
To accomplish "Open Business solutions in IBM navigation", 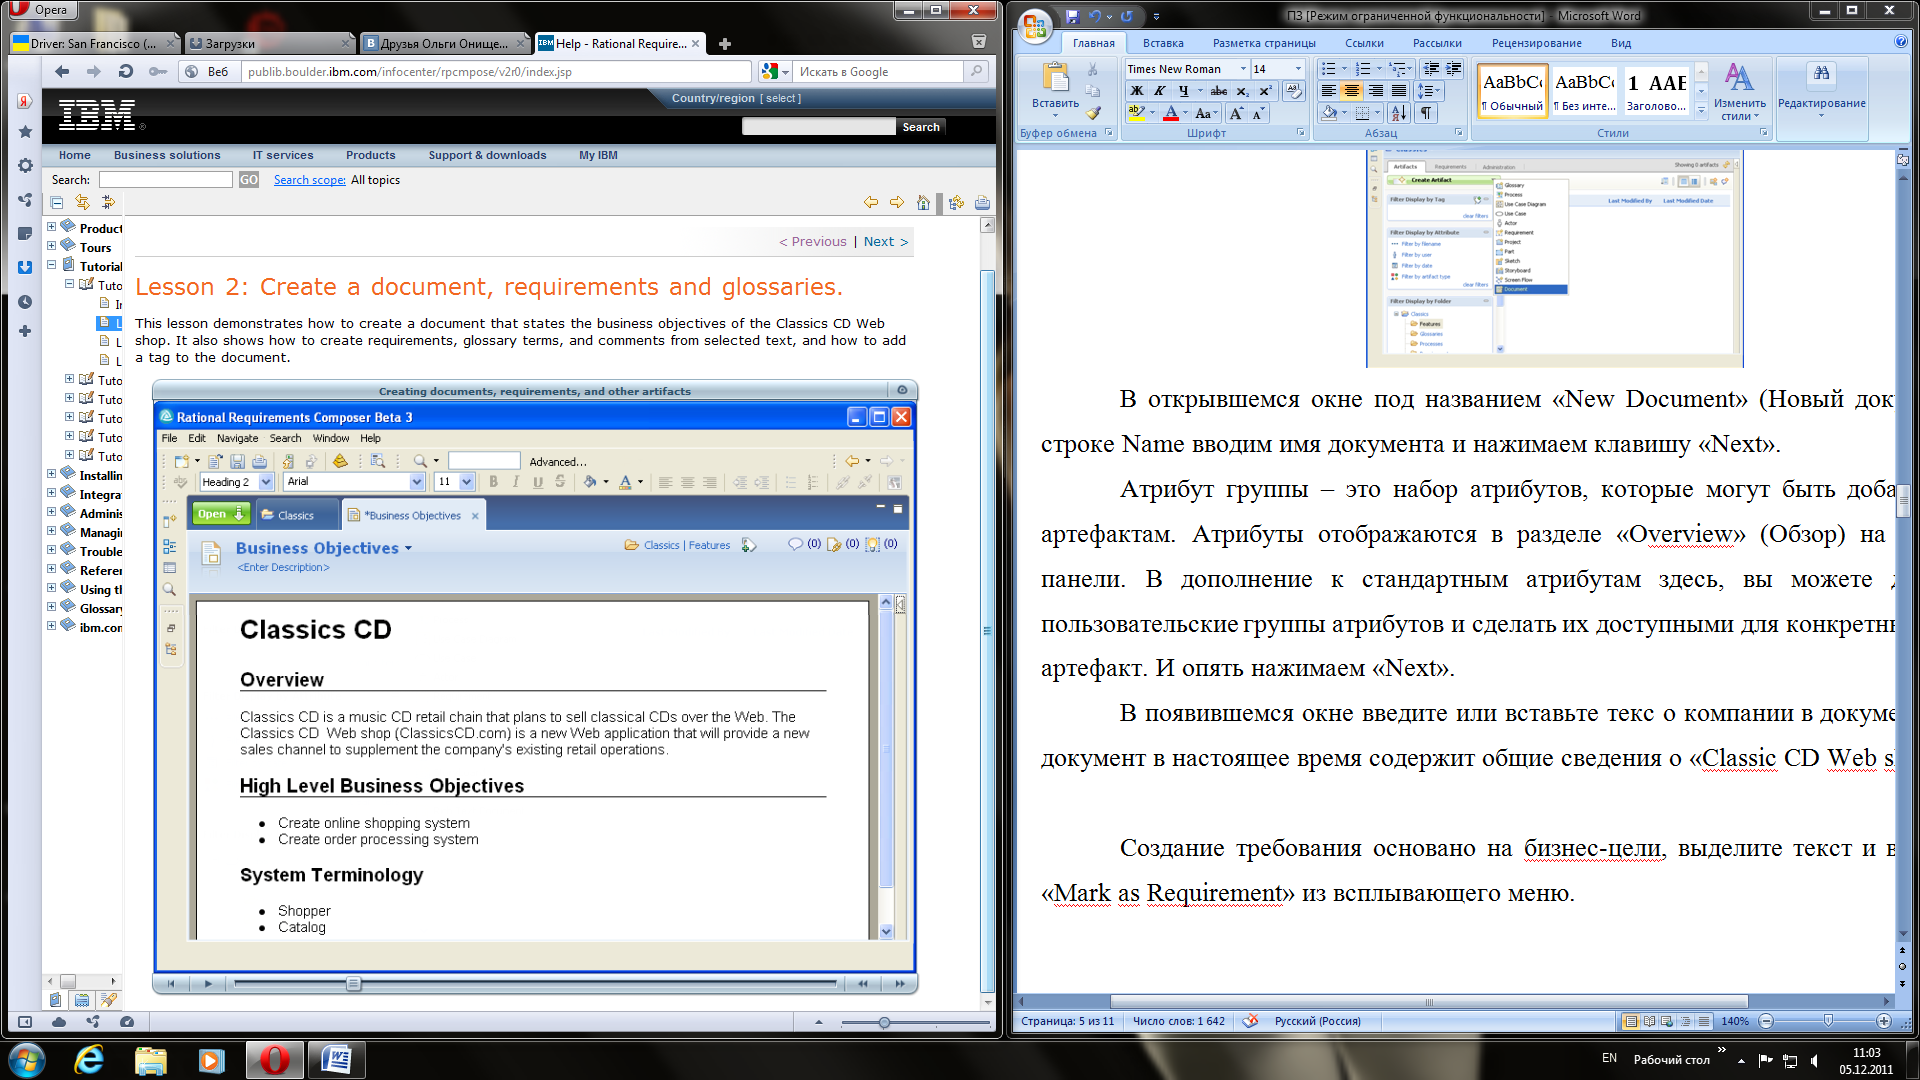I will point(167,155).
